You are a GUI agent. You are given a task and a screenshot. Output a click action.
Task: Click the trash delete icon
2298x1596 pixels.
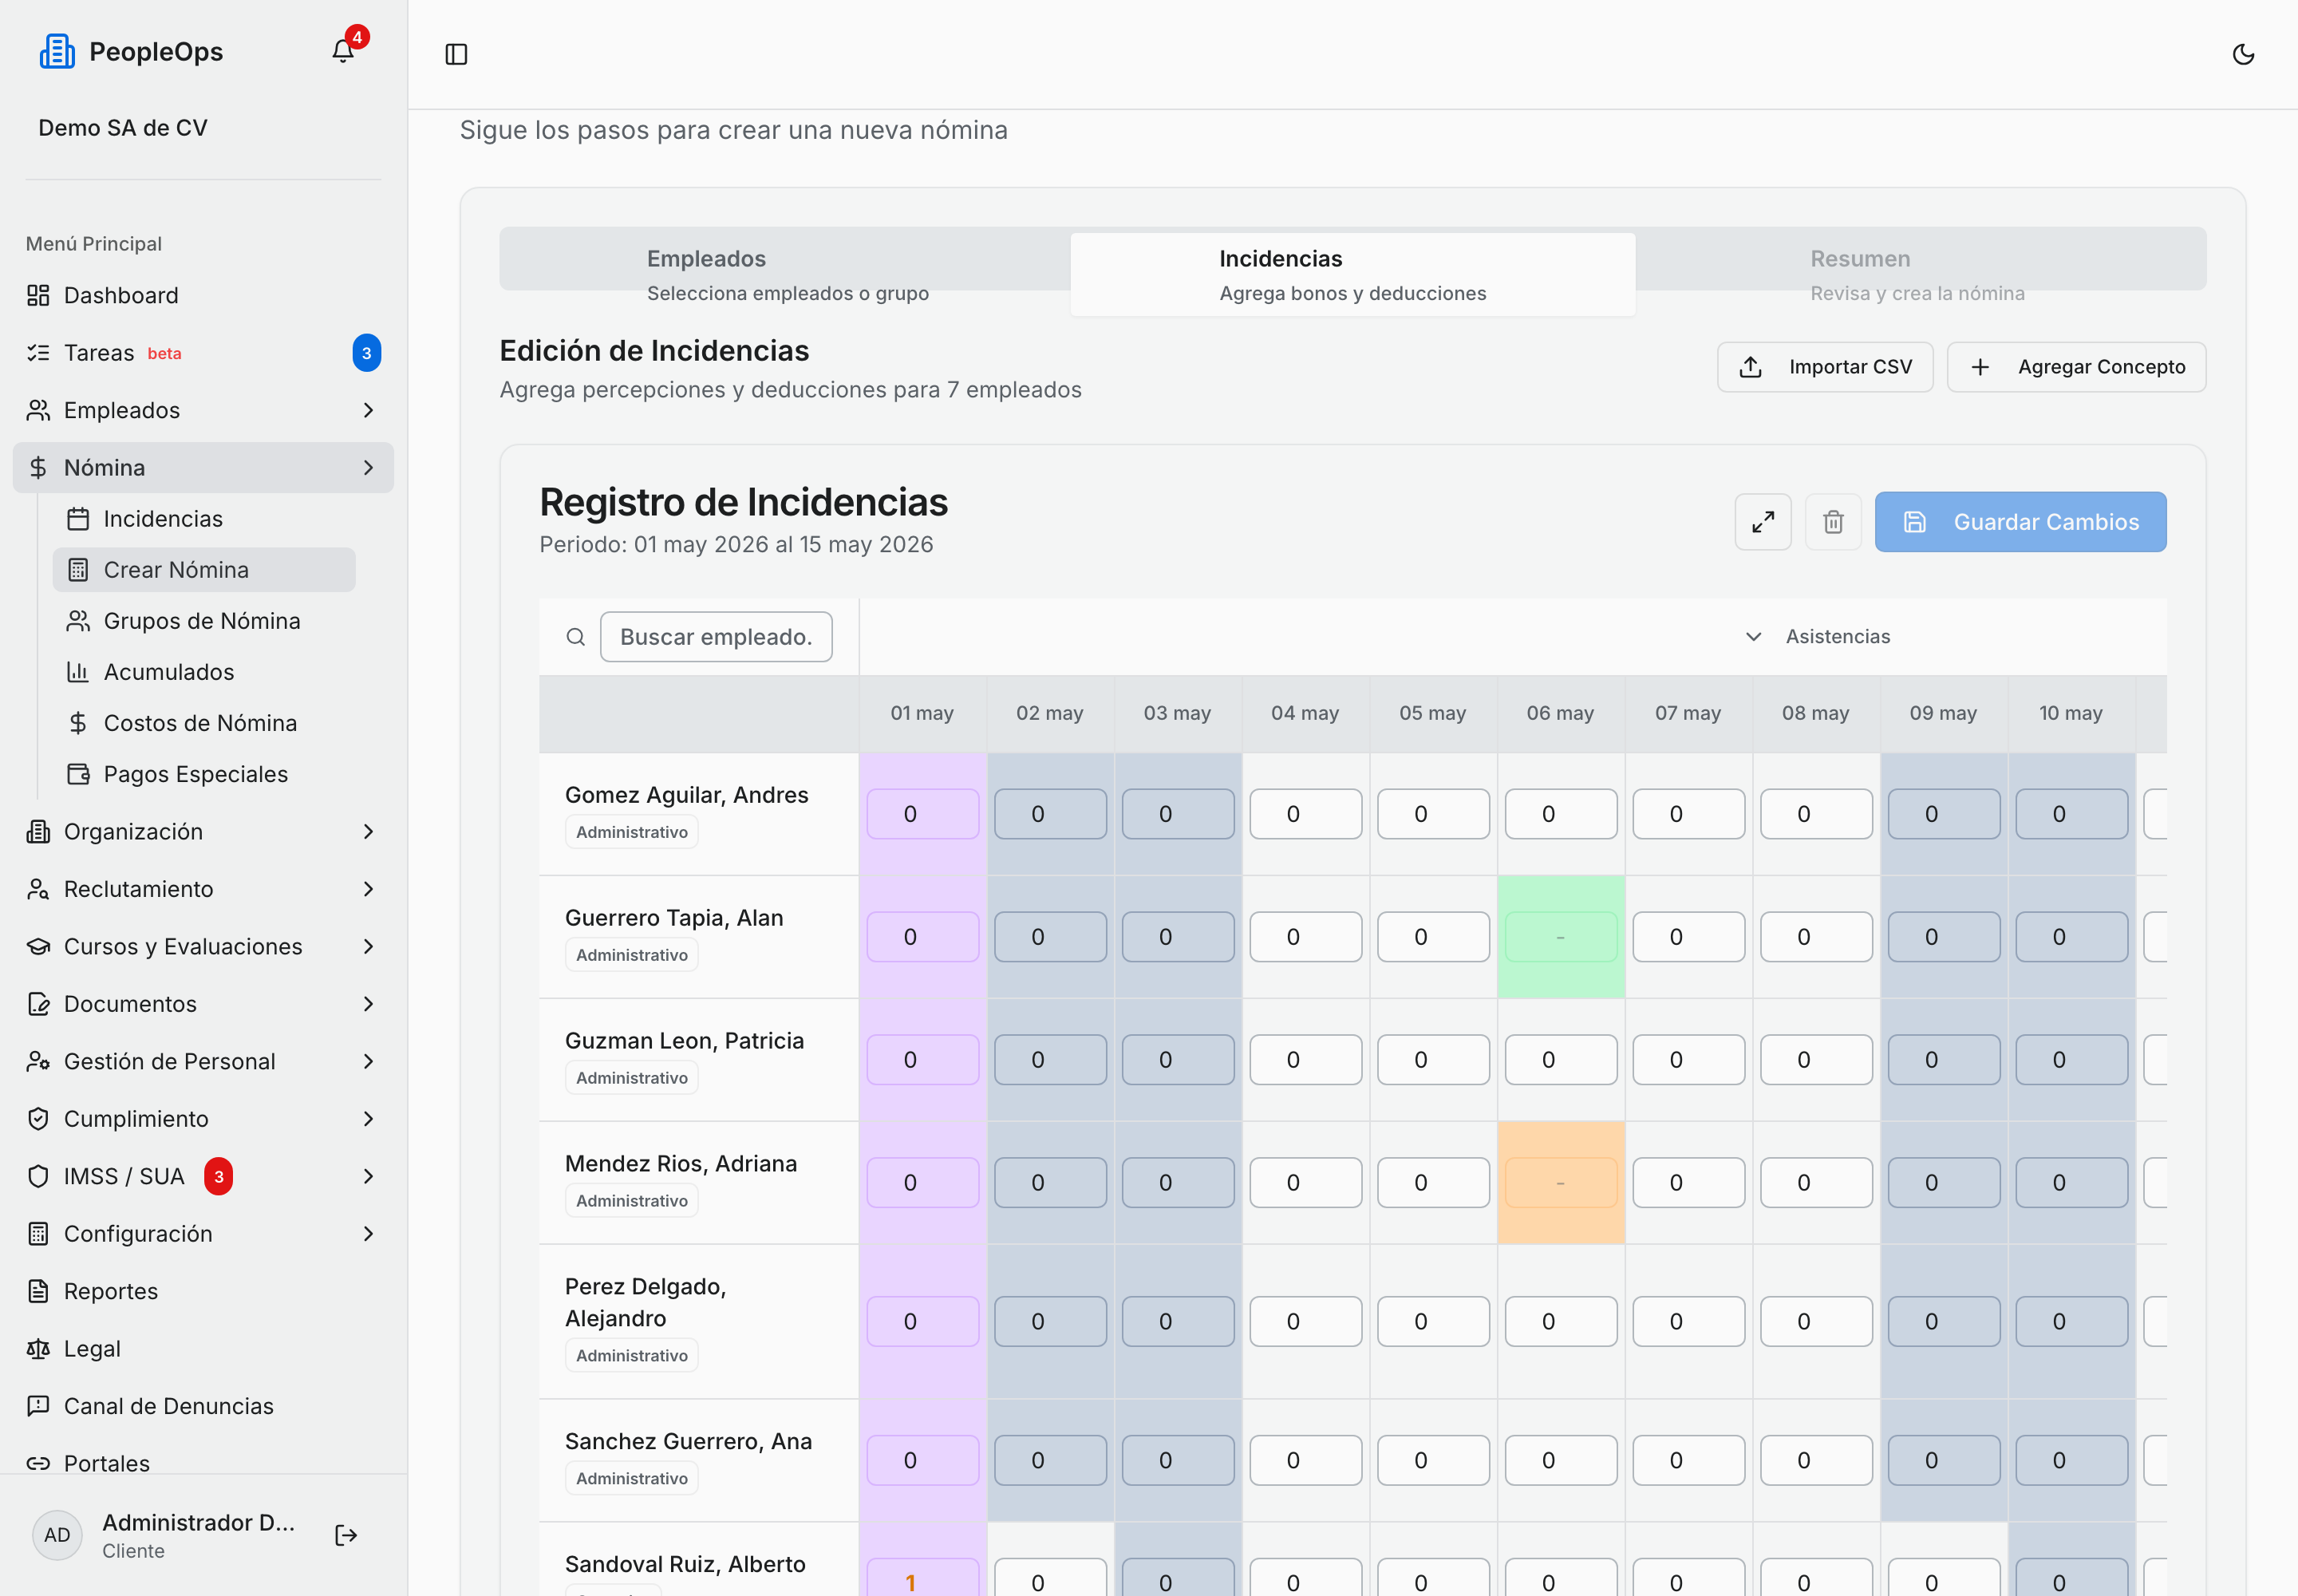[x=1833, y=521]
